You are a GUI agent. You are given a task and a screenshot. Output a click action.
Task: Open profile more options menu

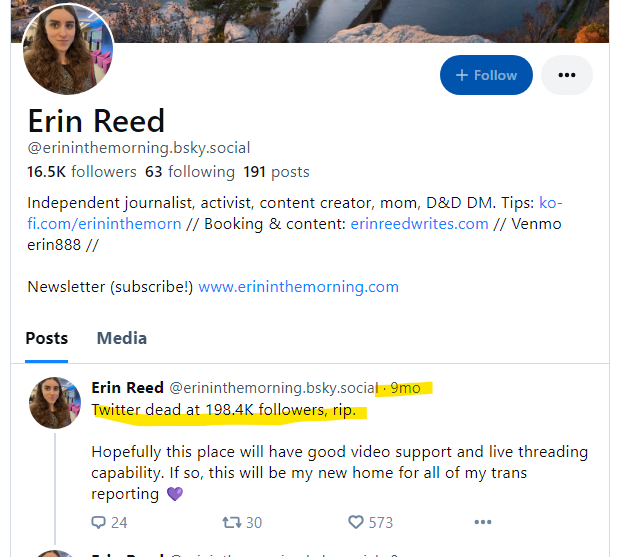pyautogui.click(x=567, y=75)
